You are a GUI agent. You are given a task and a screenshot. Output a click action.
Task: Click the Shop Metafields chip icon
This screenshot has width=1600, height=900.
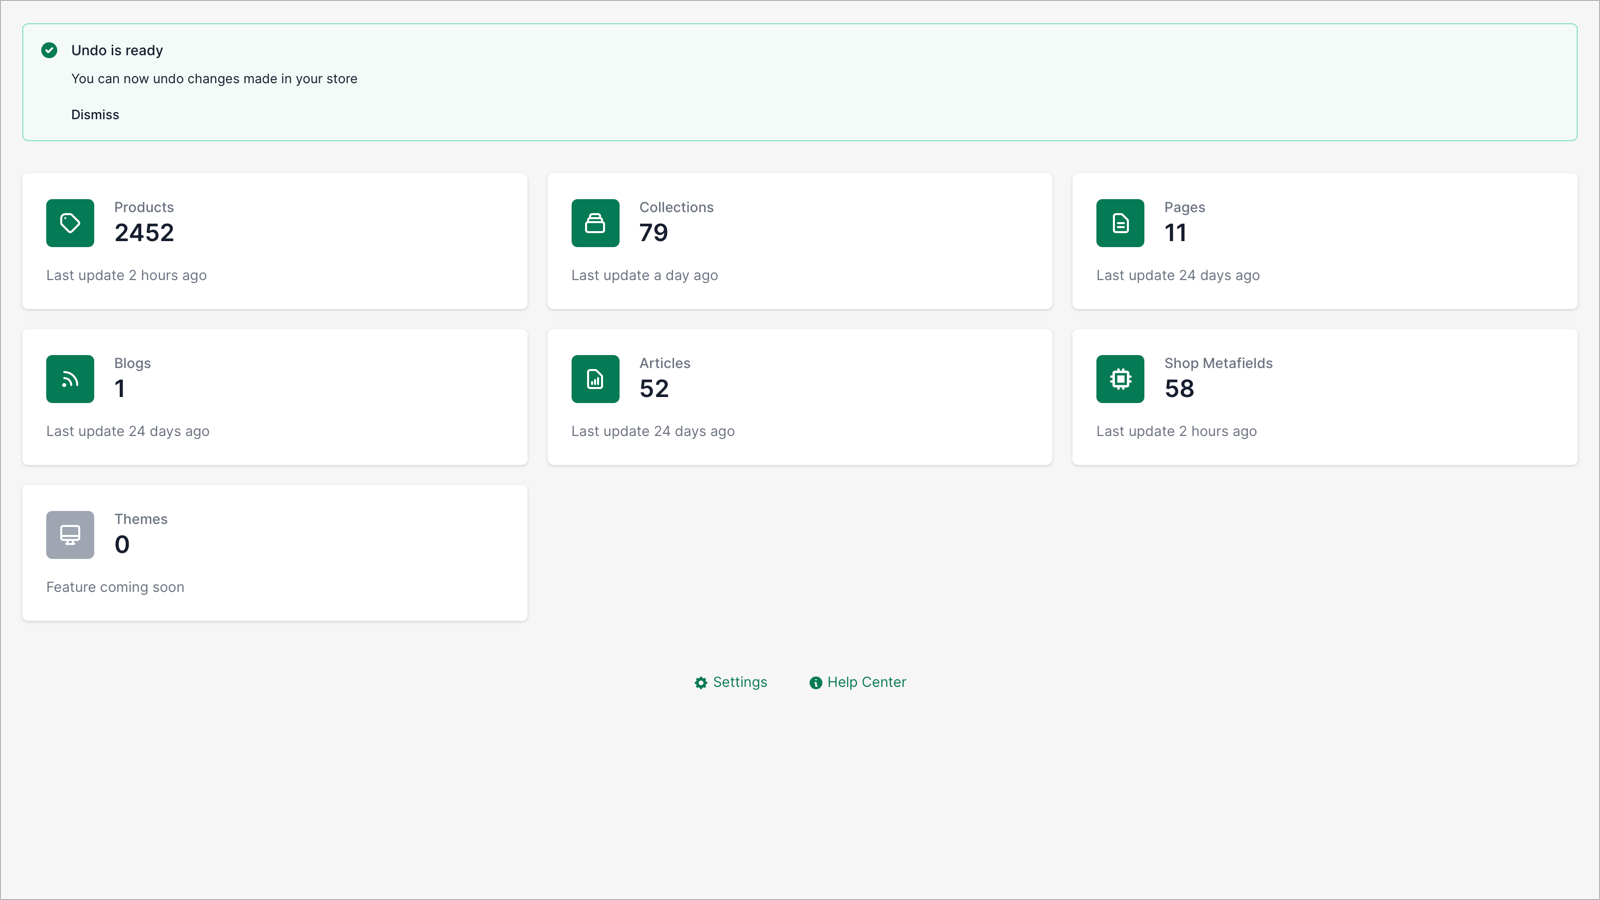pyautogui.click(x=1119, y=379)
